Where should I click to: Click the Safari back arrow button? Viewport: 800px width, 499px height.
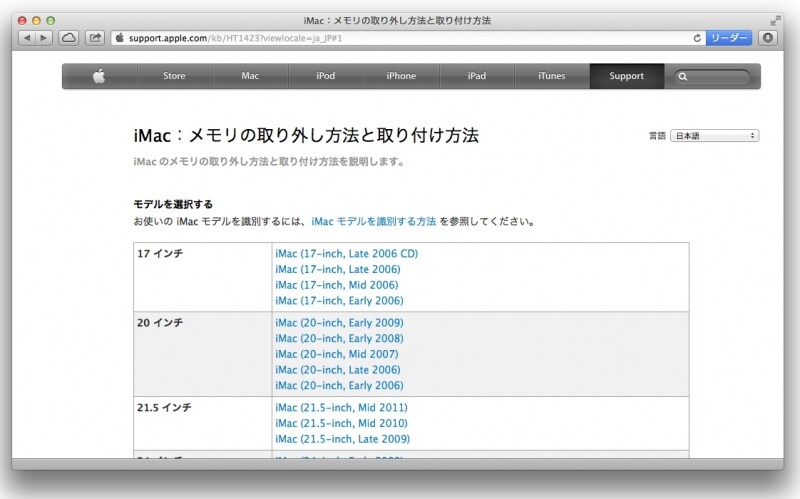click(x=27, y=38)
